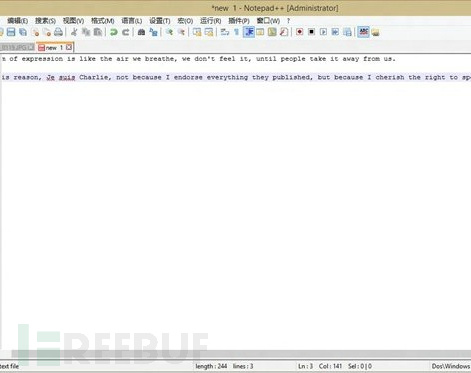Viewport: 471px width, 373px height.
Task: Open the 视图(V) menu
Action: (x=73, y=21)
